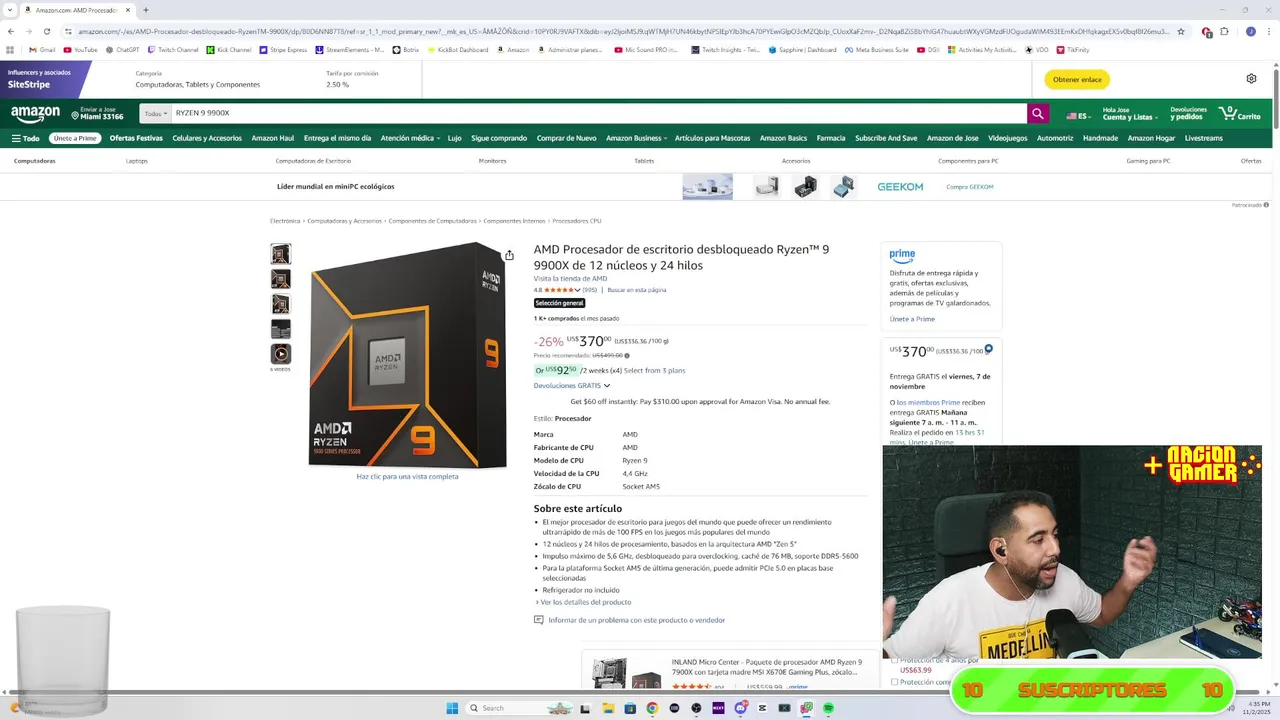Play the product video thumbnail
The image size is (1280, 720).
tap(281, 354)
